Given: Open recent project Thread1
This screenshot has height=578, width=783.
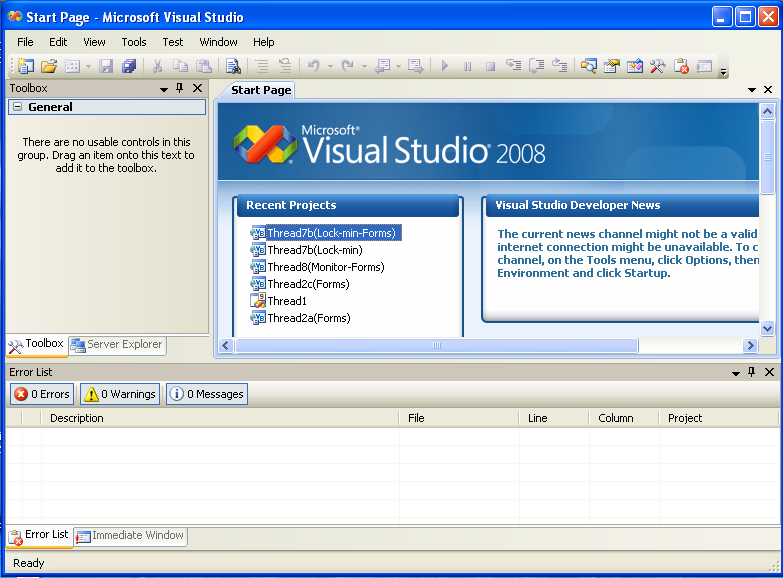Looking at the screenshot, I should [287, 301].
